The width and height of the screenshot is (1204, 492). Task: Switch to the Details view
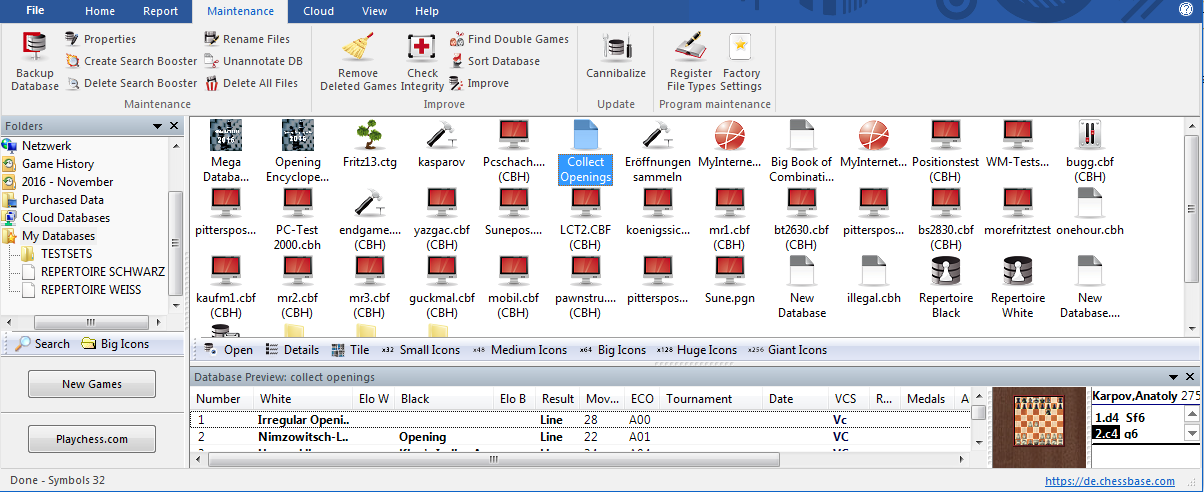coord(292,350)
